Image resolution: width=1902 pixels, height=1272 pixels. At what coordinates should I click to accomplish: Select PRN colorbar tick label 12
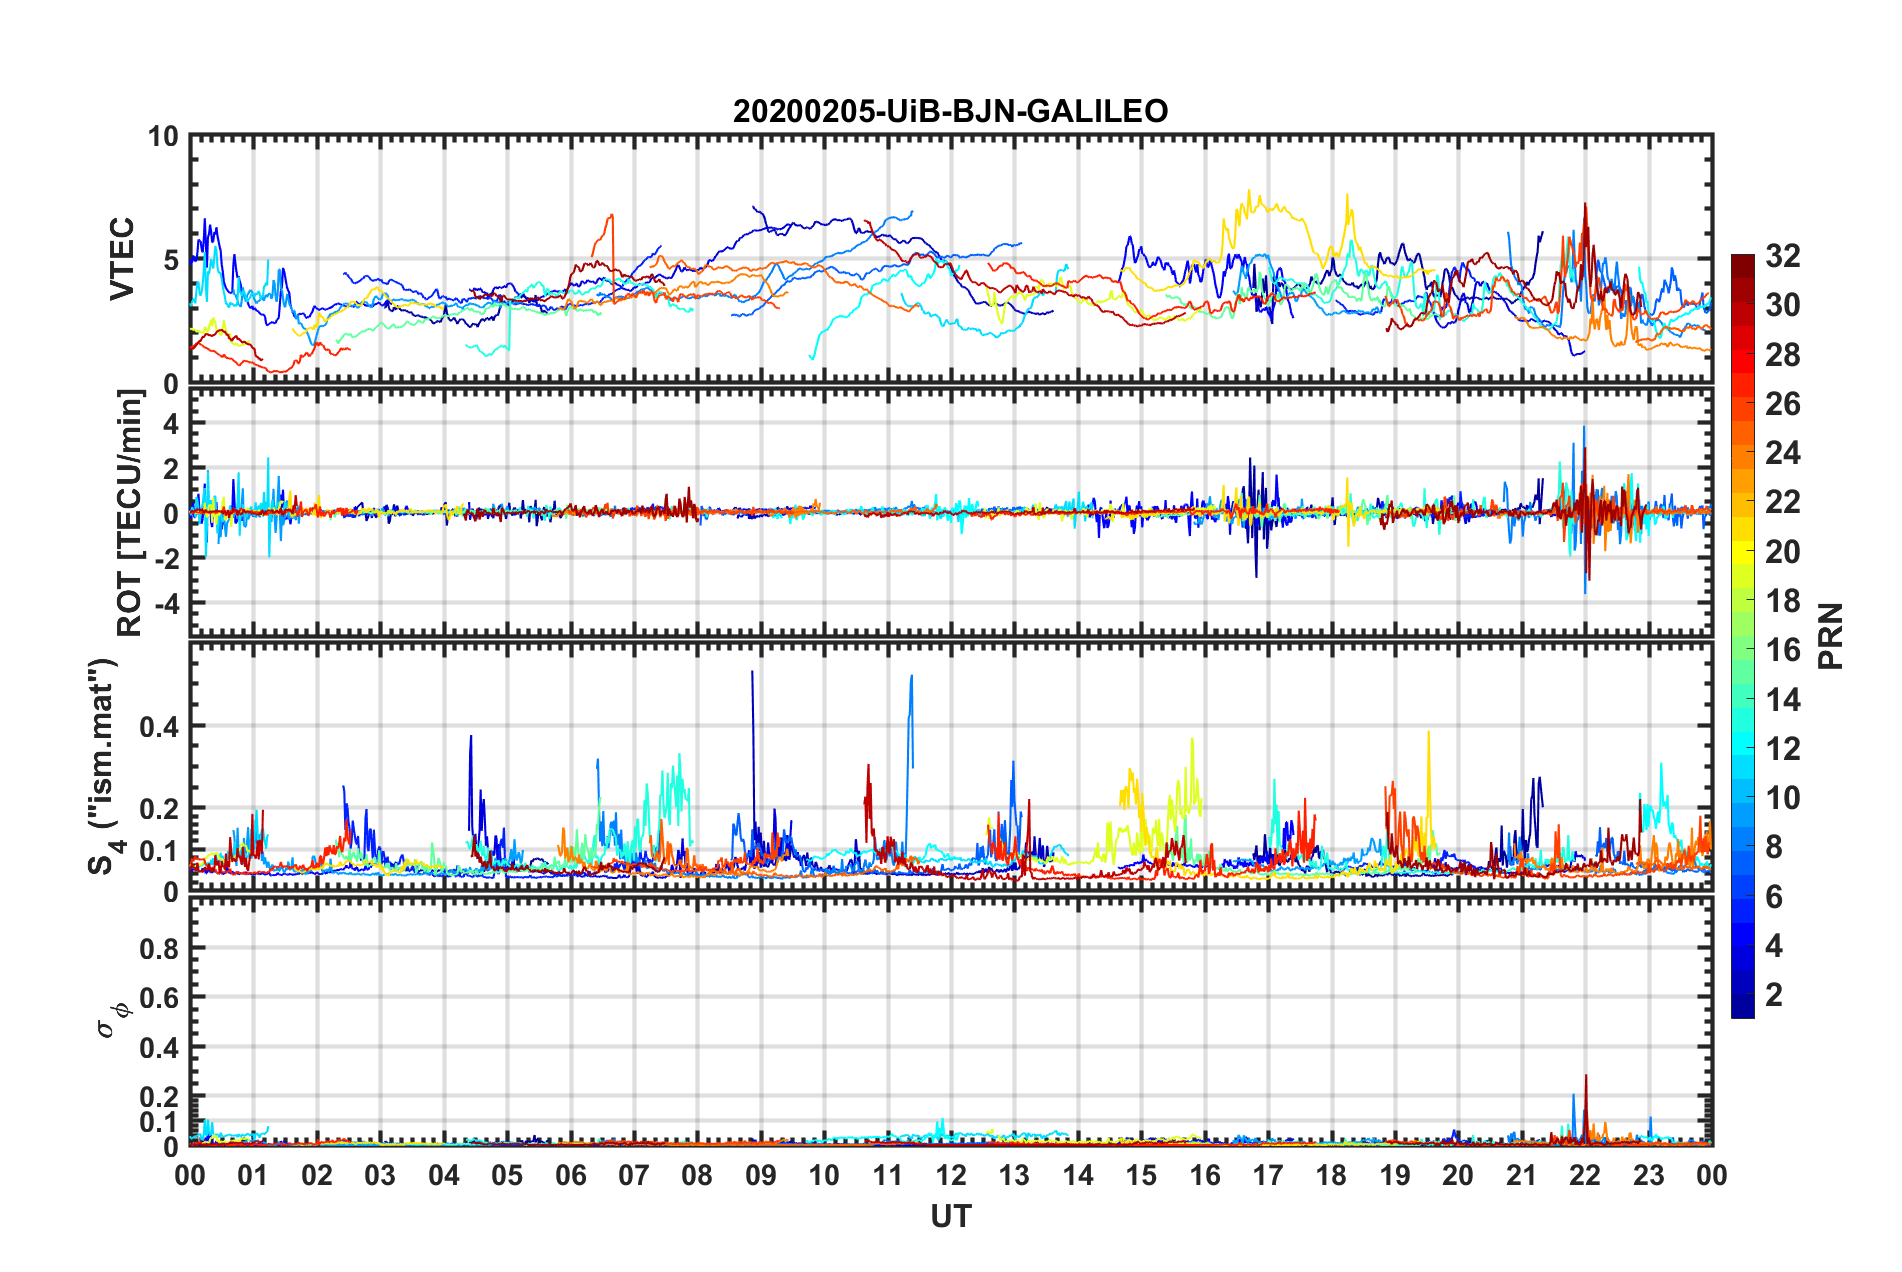1782,749
